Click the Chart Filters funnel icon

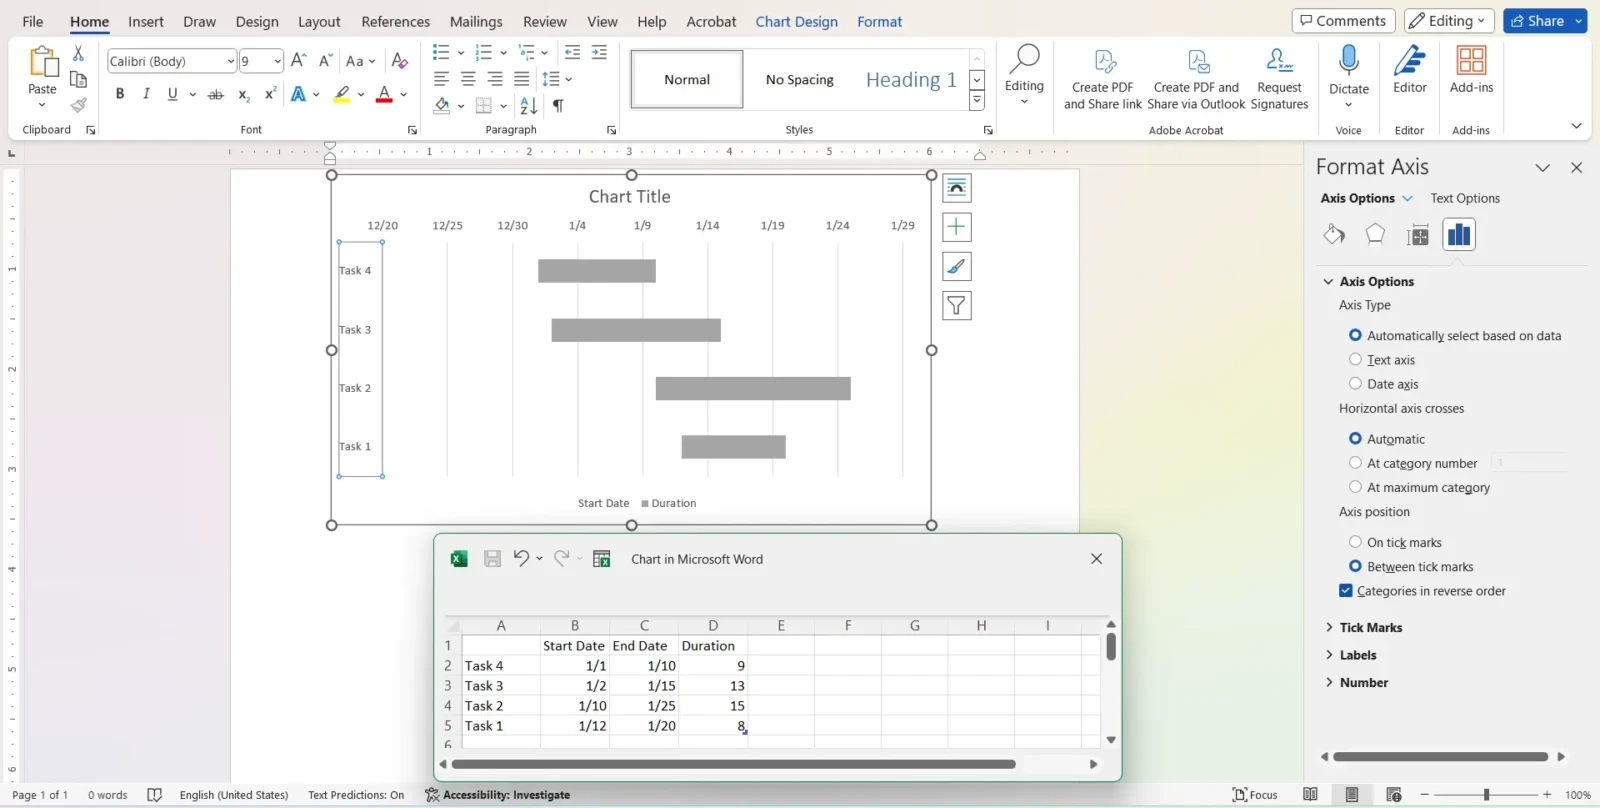point(956,306)
